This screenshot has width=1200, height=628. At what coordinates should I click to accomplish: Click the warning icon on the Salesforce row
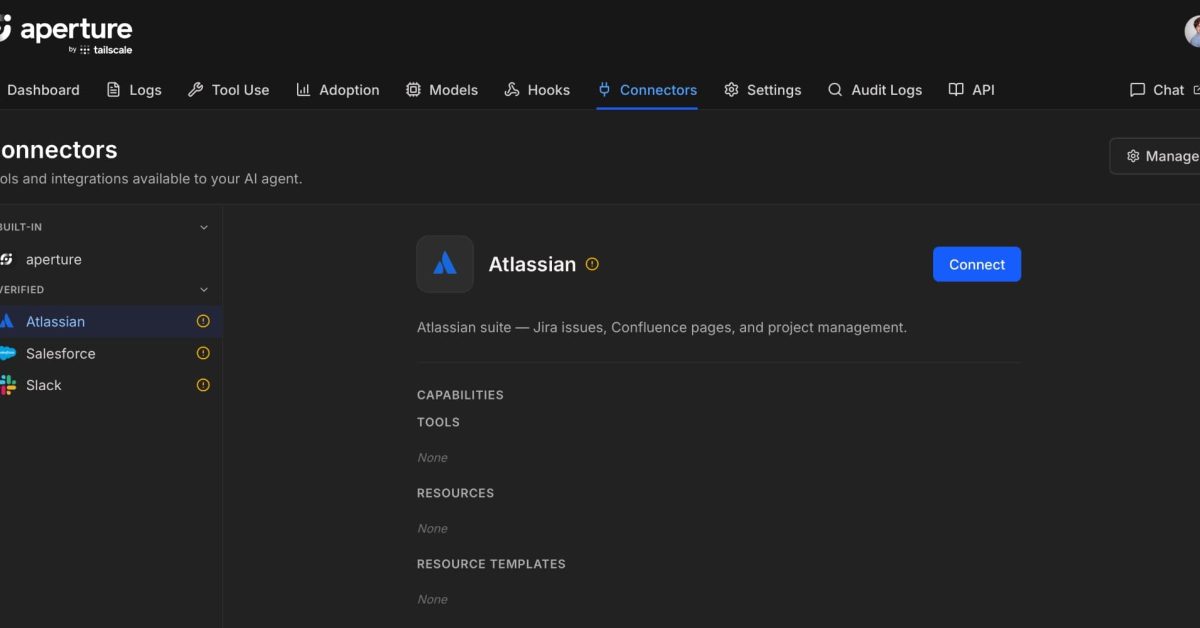click(x=203, y=353)
